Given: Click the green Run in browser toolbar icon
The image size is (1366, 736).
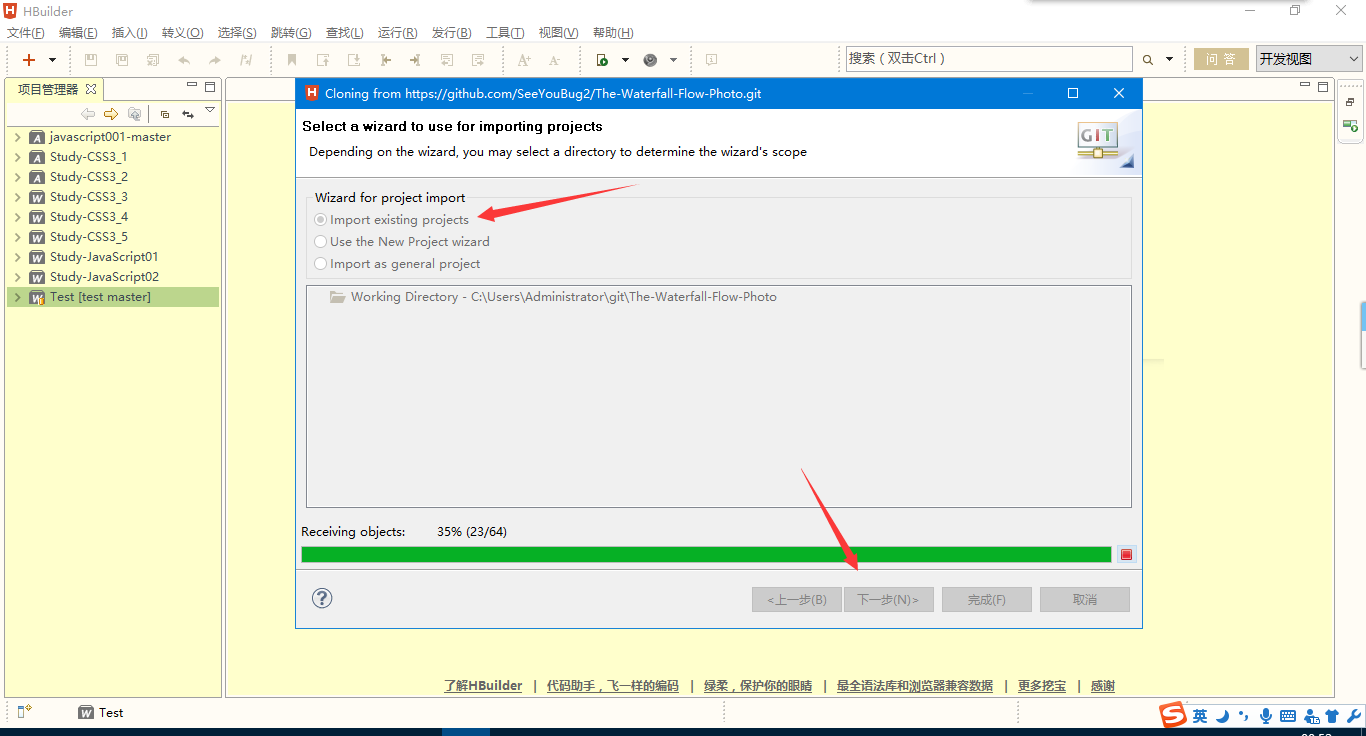Looking at the screenshot, I should tap(602, 60).
